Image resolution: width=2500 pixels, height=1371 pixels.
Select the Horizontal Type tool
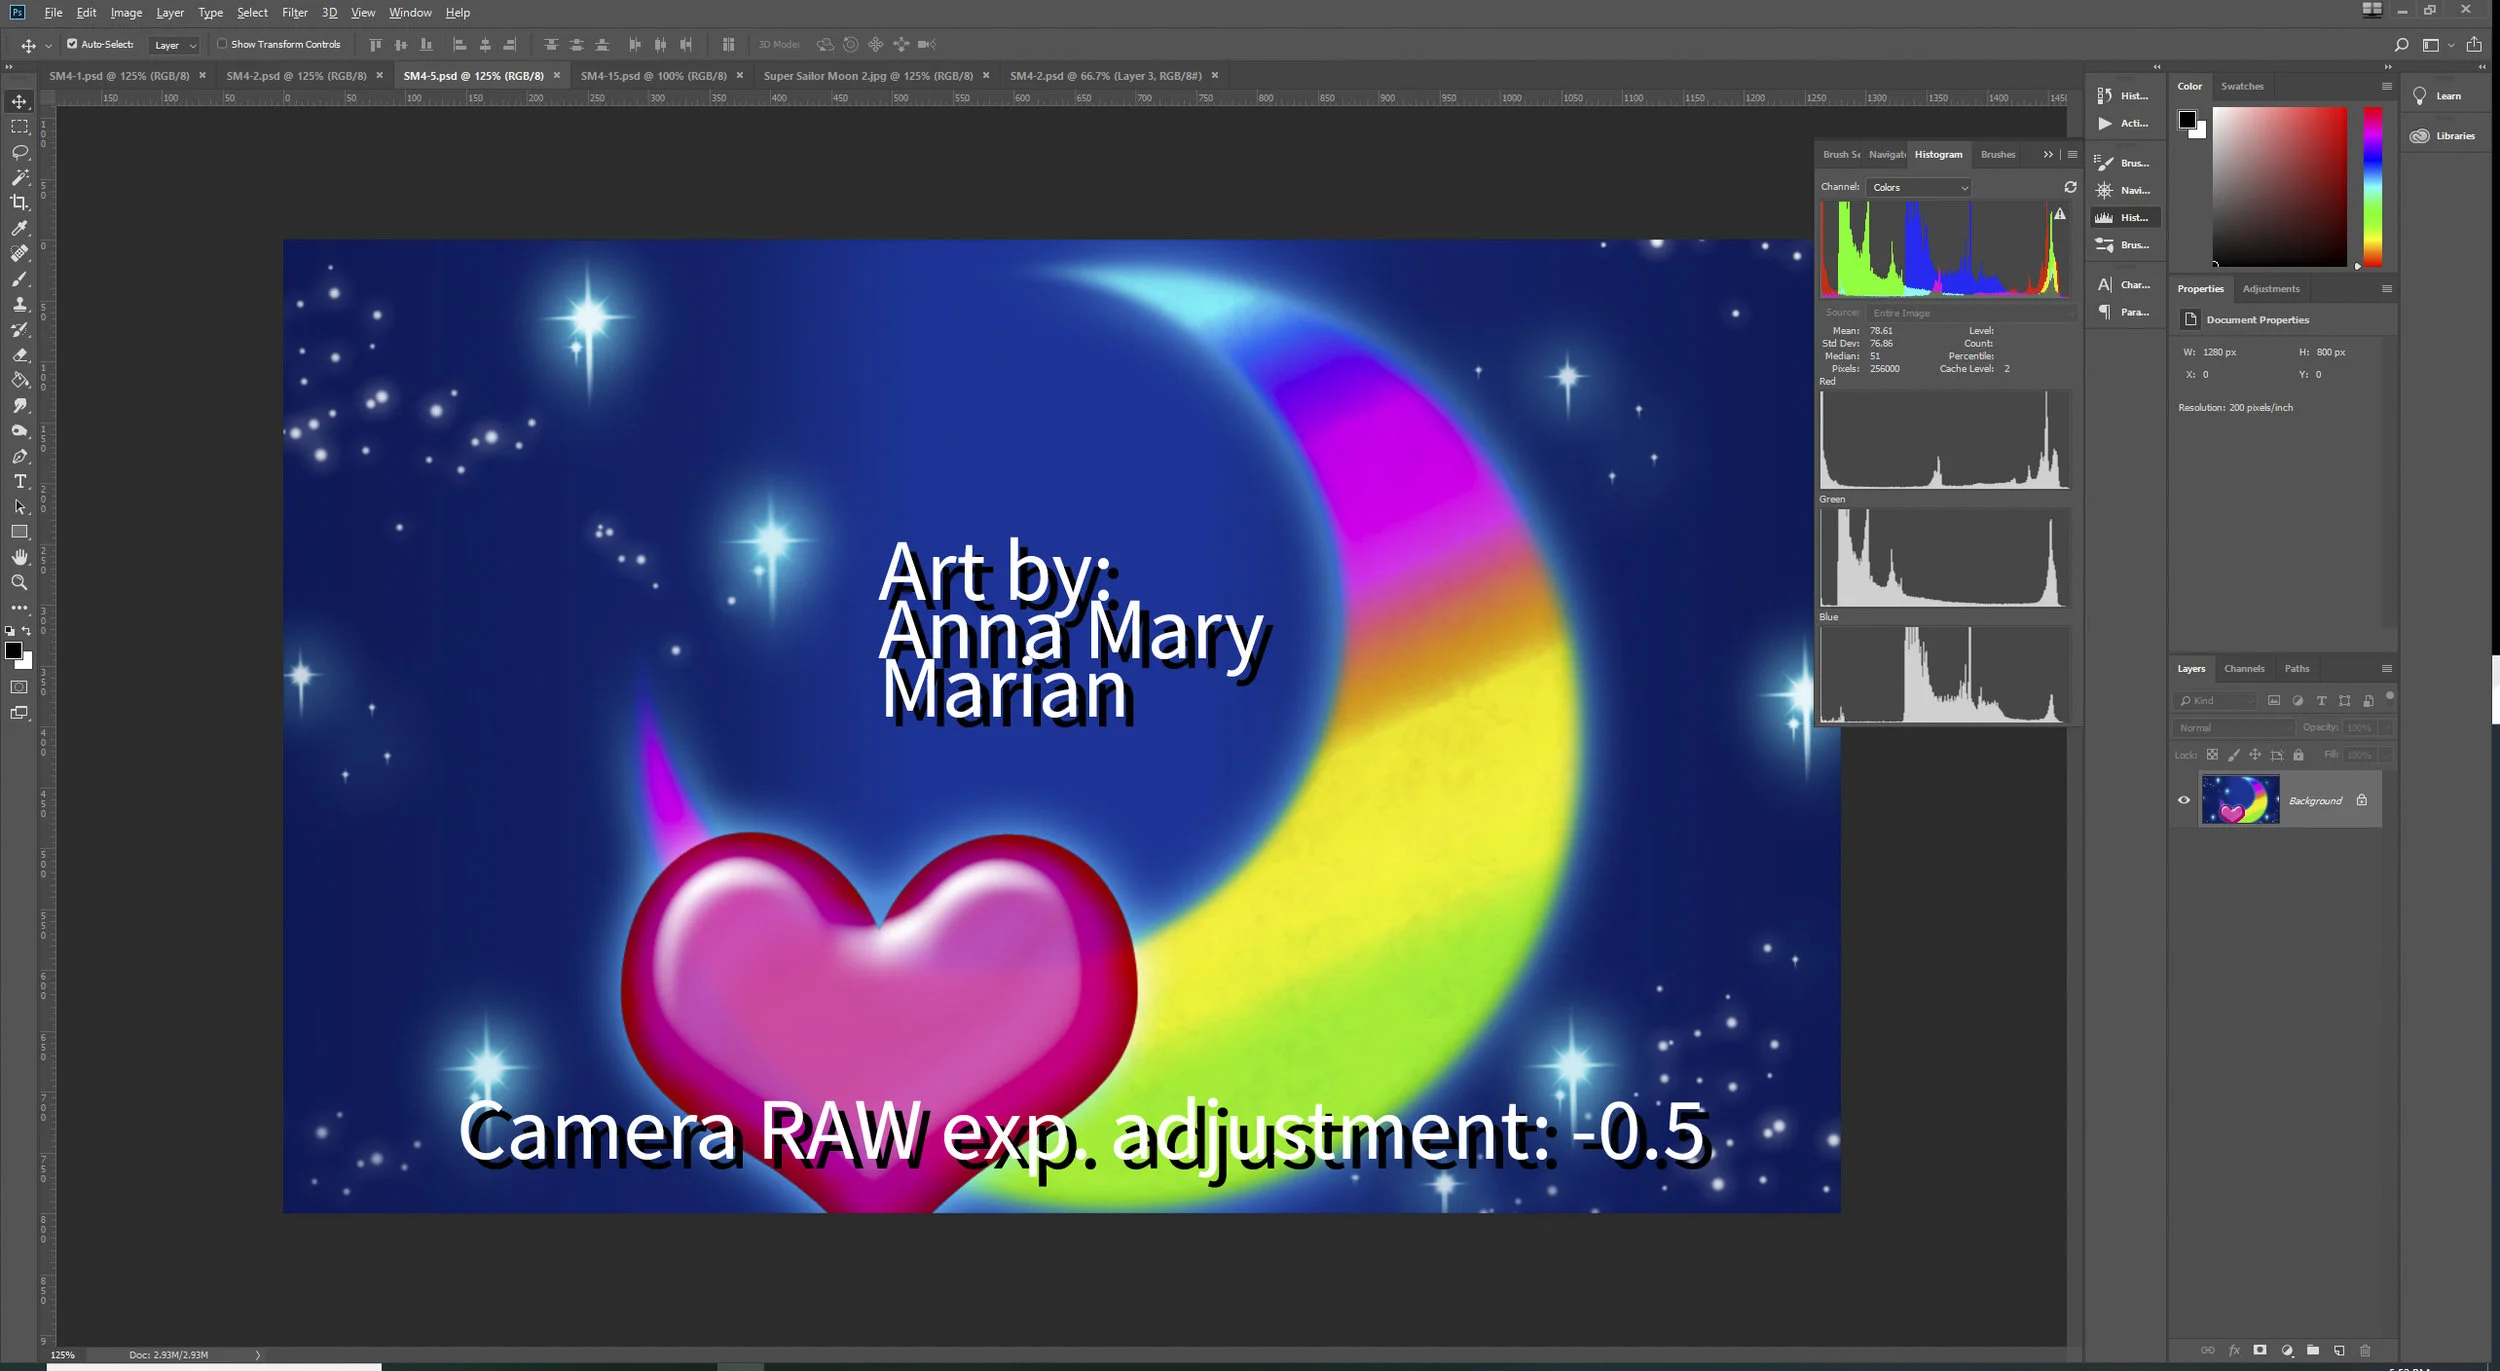coord(19,482)
